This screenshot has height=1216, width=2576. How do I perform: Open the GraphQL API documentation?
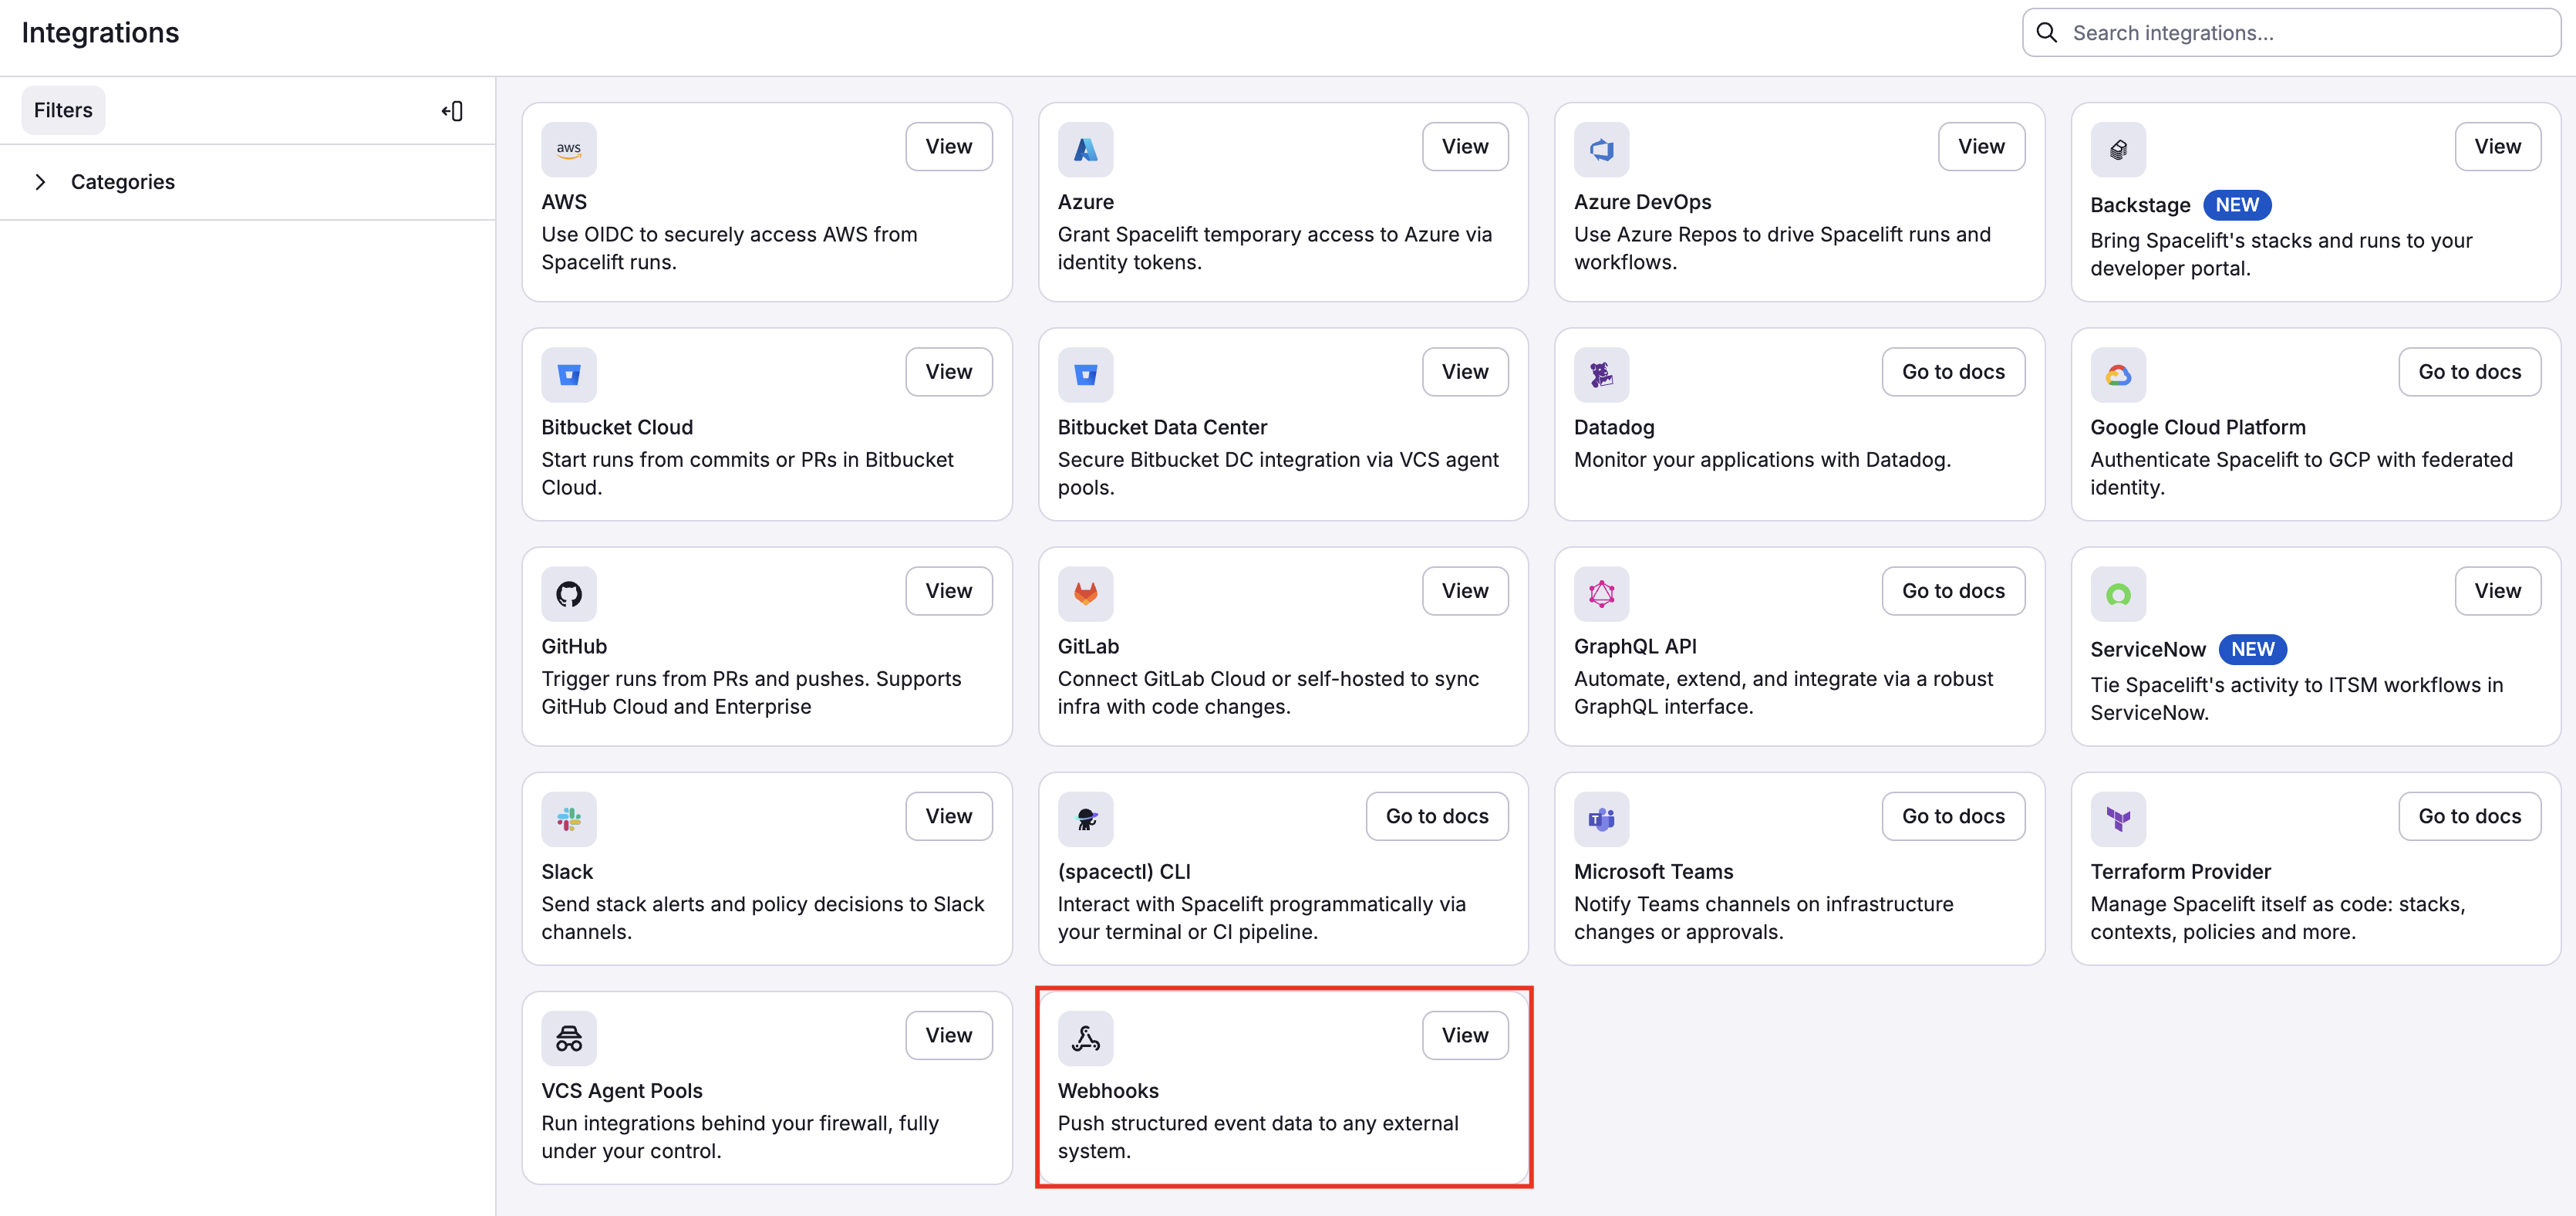(1952, 590)
